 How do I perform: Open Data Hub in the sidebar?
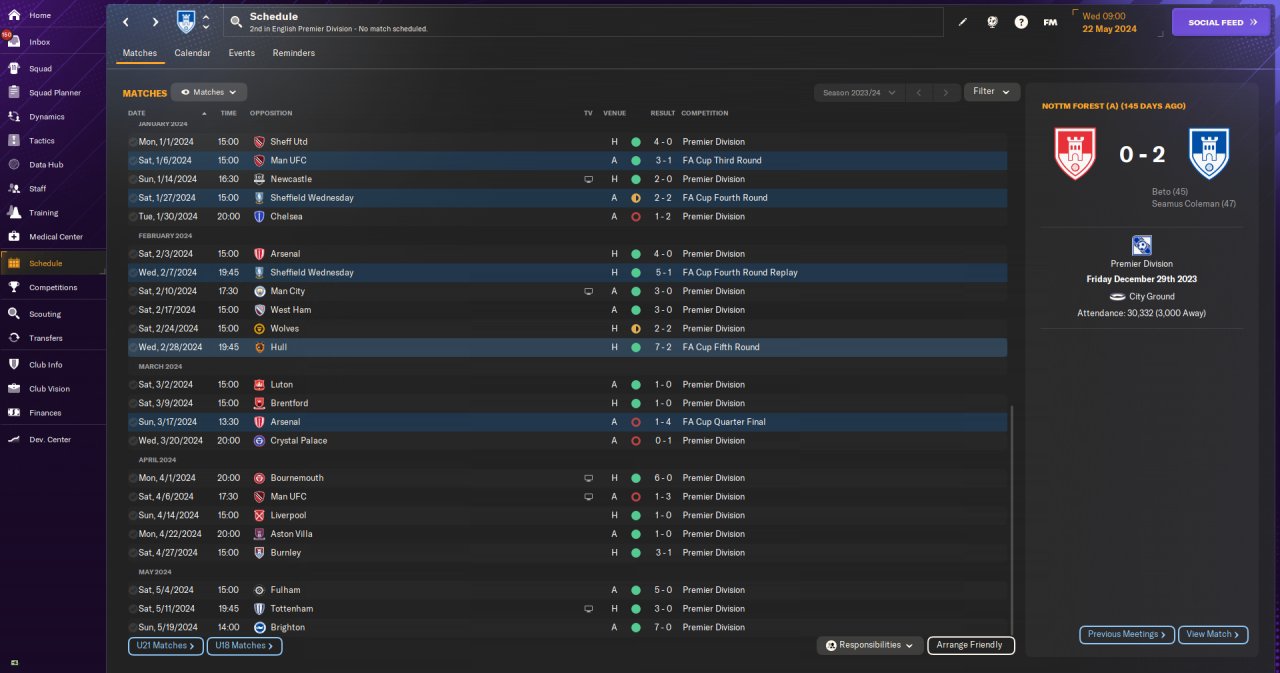pos(54,165)
